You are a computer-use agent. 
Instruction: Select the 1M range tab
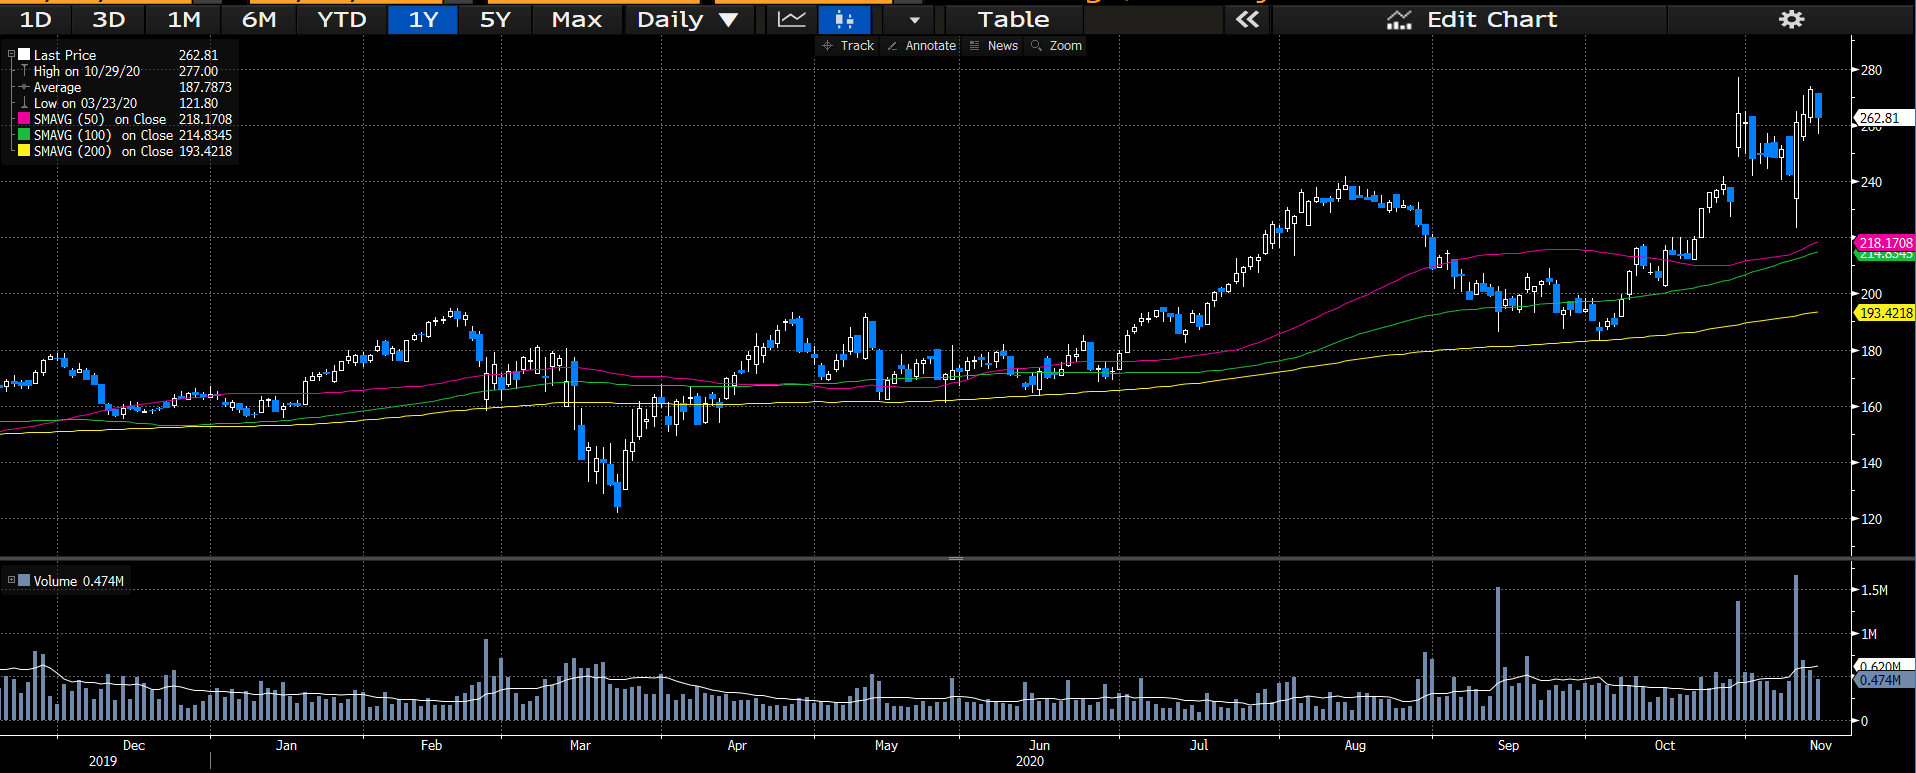[x=184, y=19]
